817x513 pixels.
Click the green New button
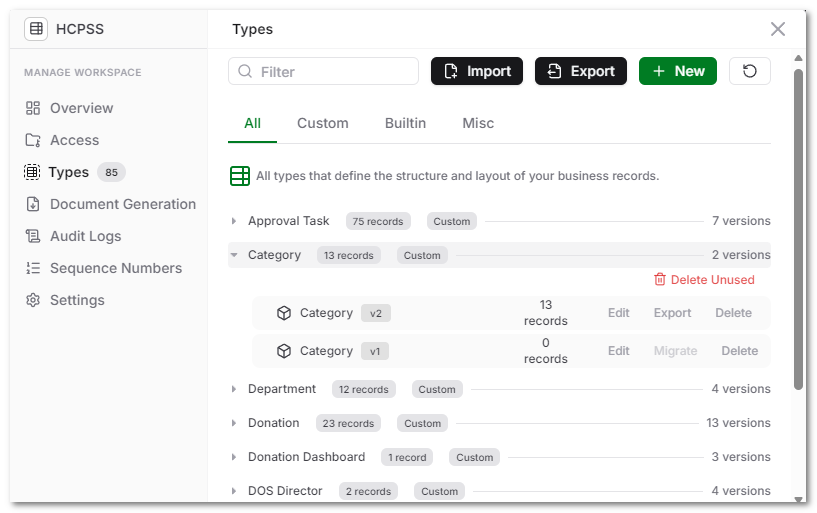(x=677, y=71)
